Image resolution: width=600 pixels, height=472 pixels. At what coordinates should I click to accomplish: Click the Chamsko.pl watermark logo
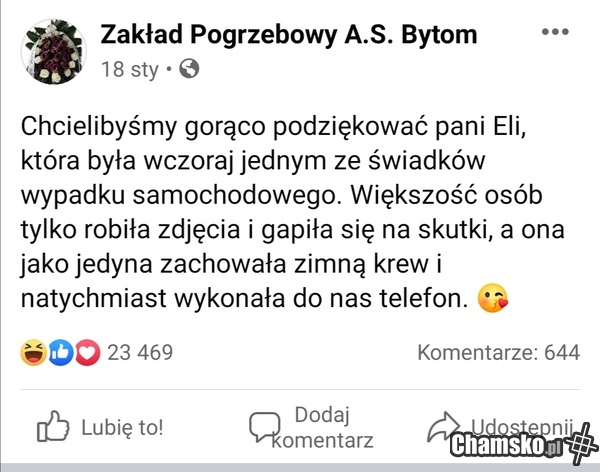pos(506,446)
